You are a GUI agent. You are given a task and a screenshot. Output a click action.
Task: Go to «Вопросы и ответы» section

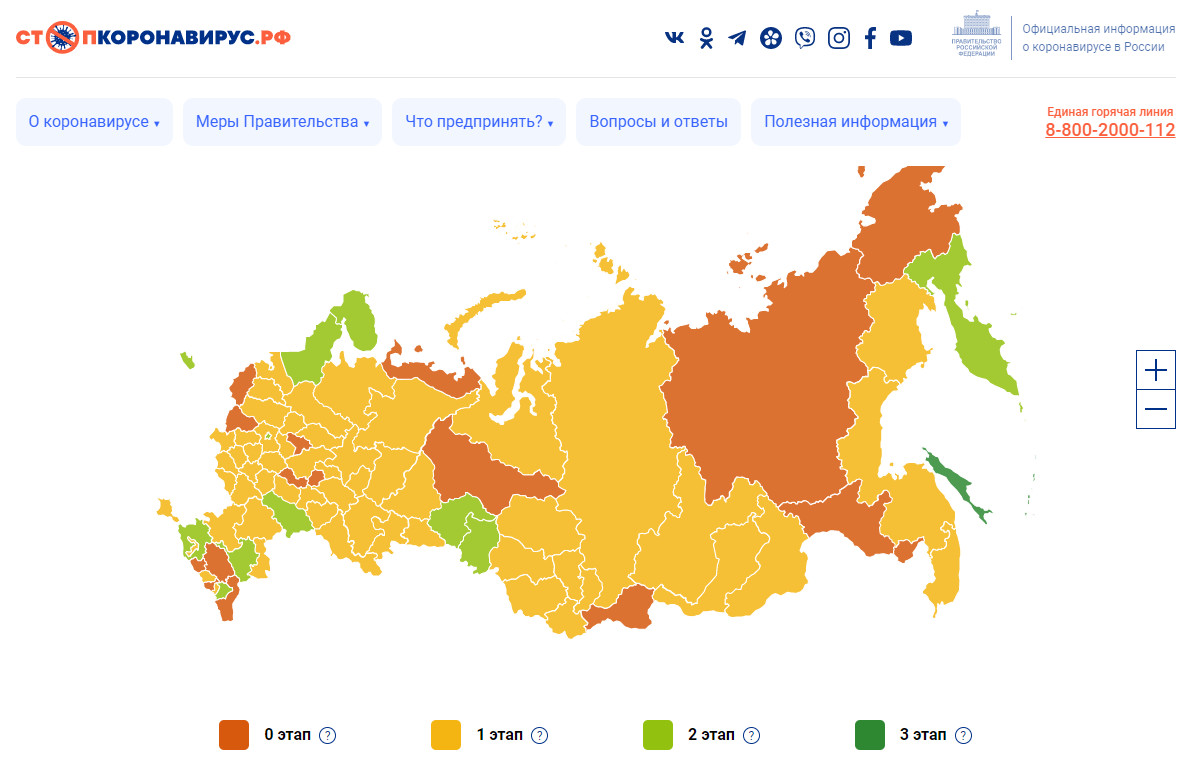tap(658, 122)
